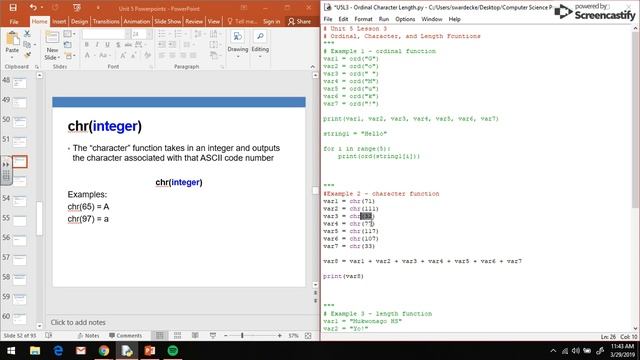640x360 pixels.
Task: Activate the Format Painter brush
Action: pyautogui.click(x=27, y=54)
